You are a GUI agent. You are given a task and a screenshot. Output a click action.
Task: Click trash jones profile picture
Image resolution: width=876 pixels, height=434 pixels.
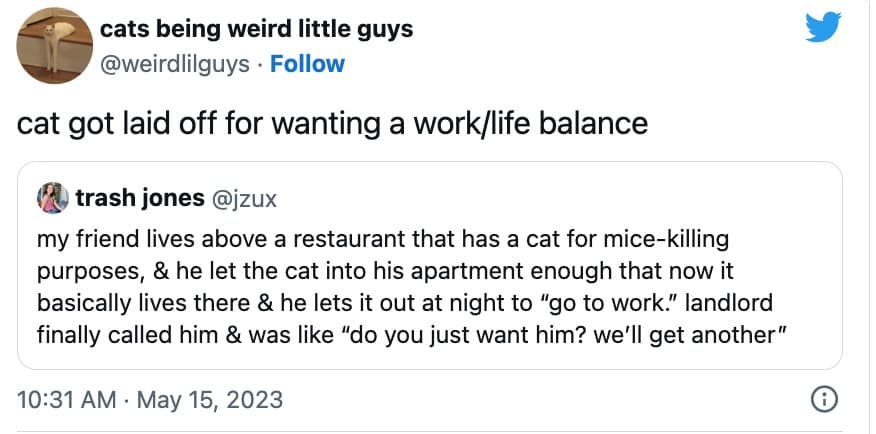51,199
